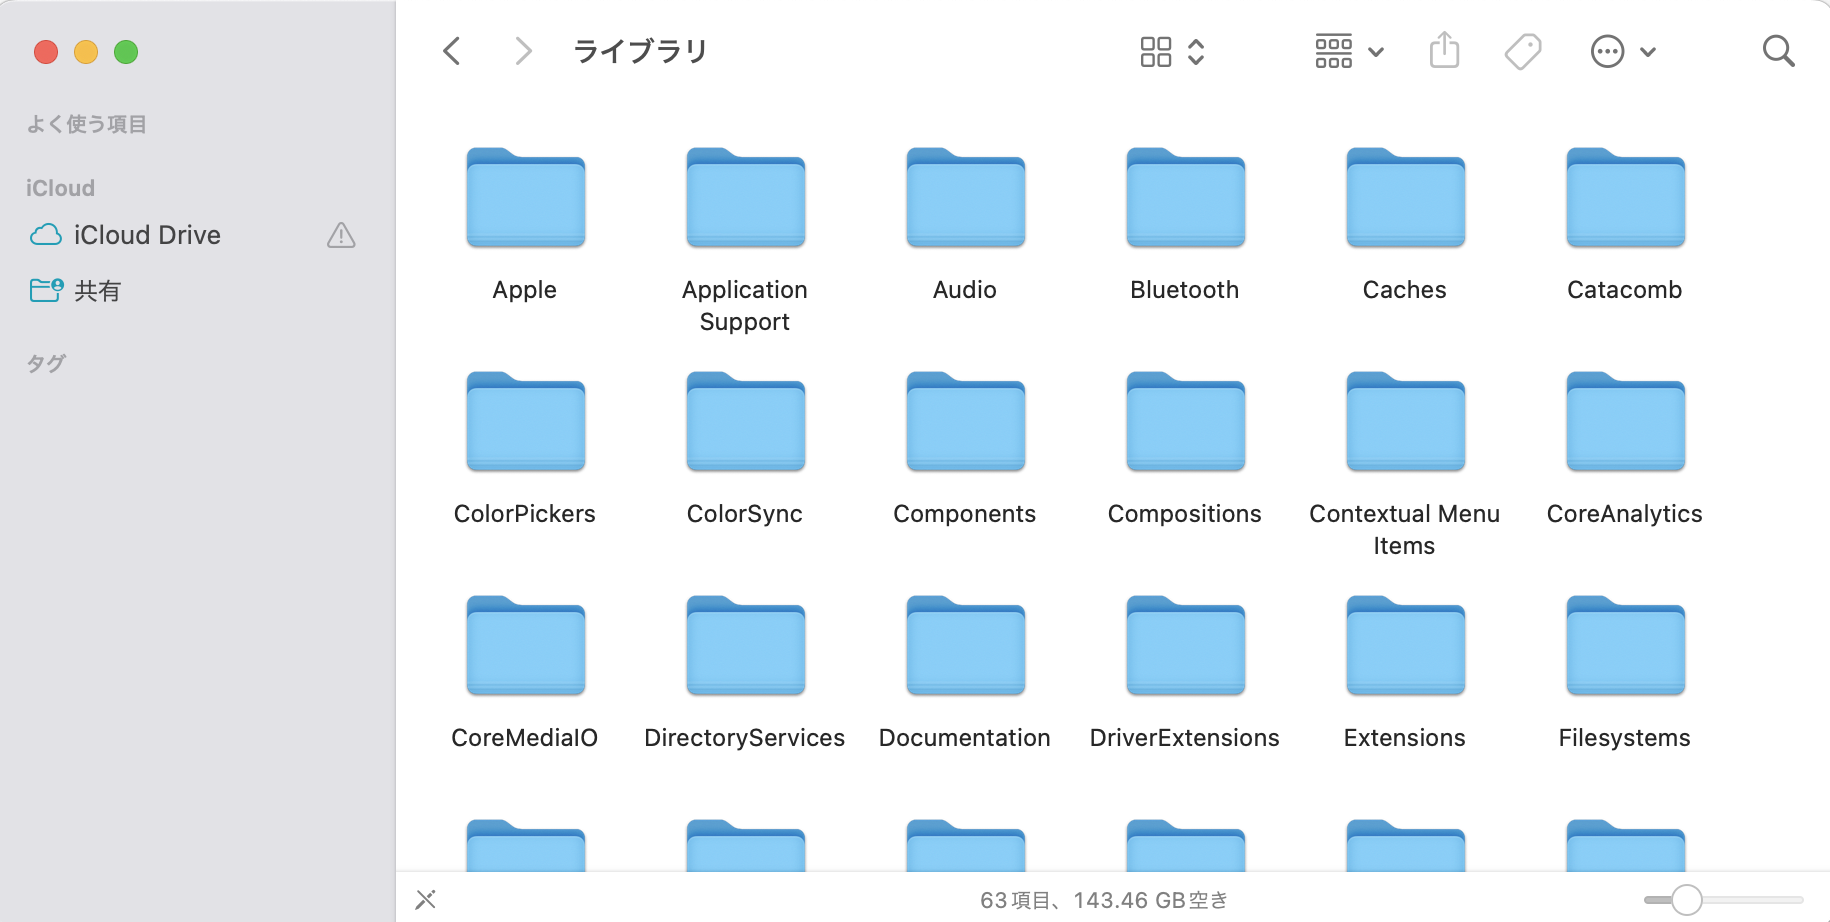
Task: Select the ColorSync folder
Action: 744,422
